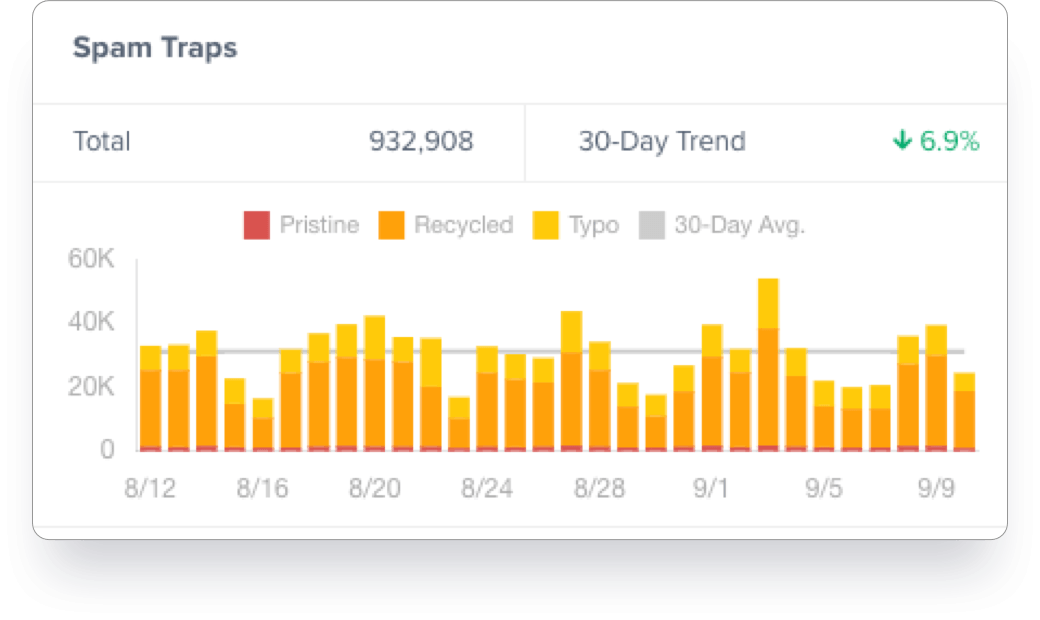
Task: Select the bar above the 9/1 label
Action: [x=711, y=390]
